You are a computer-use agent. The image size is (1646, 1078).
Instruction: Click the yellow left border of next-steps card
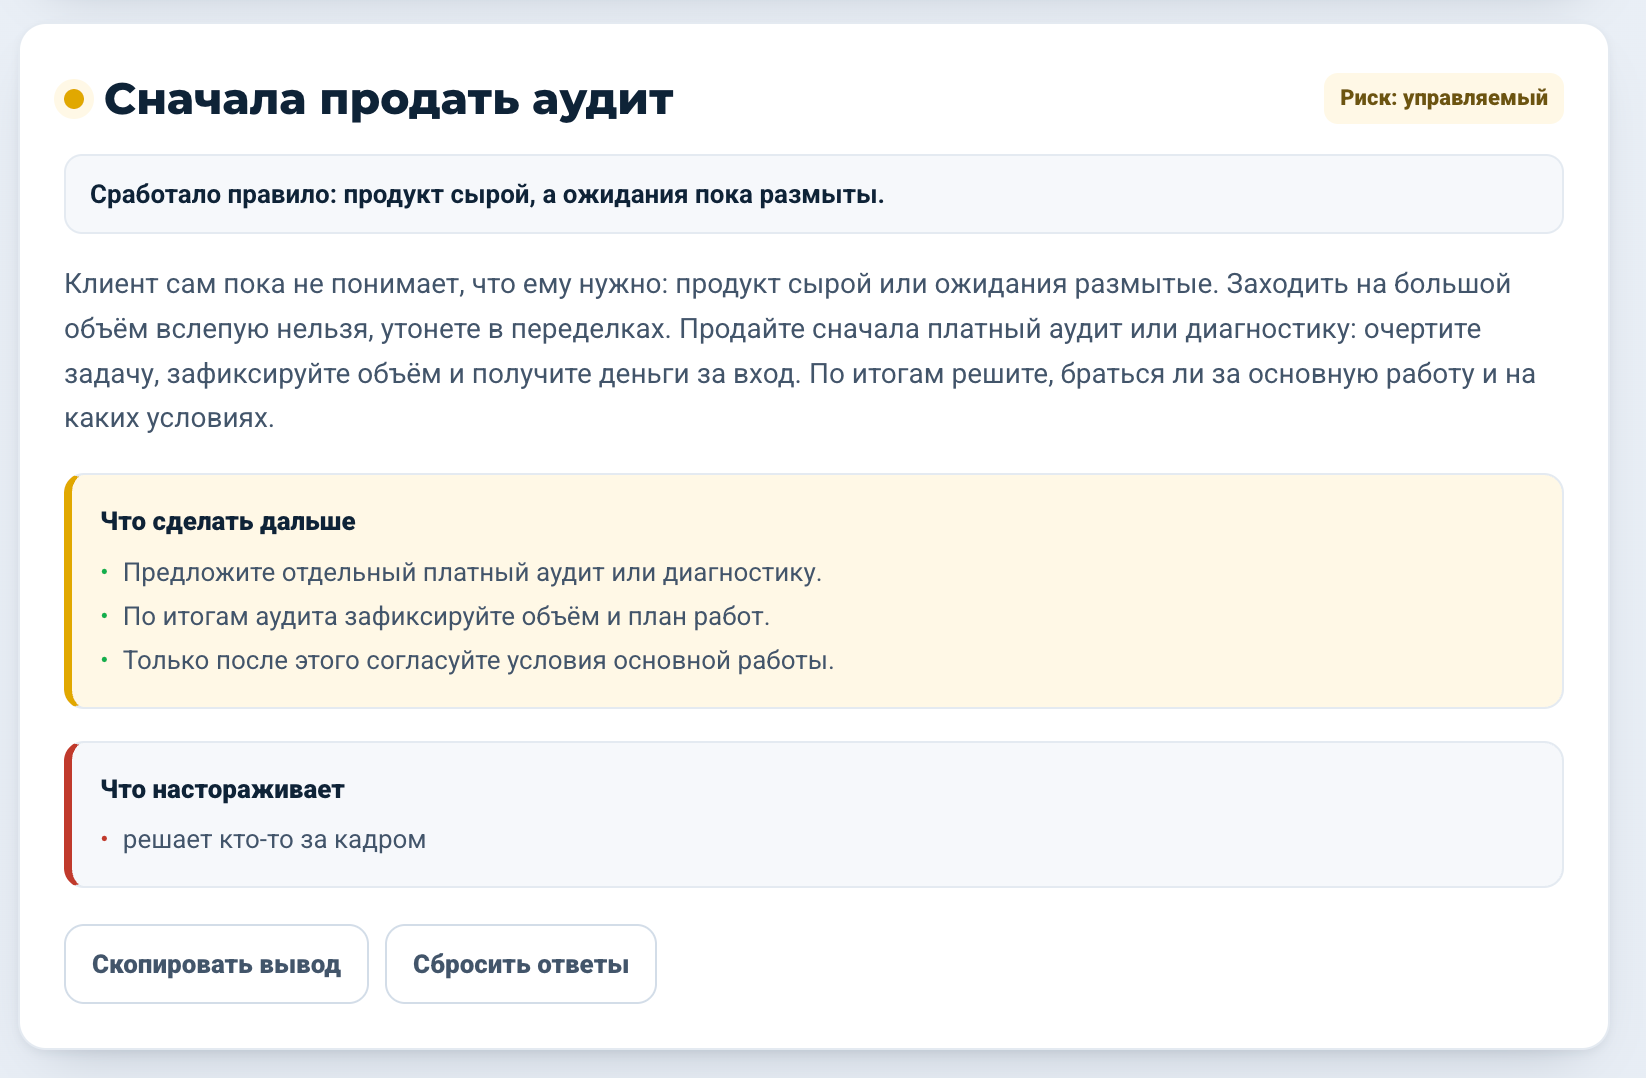pos(69,591)
